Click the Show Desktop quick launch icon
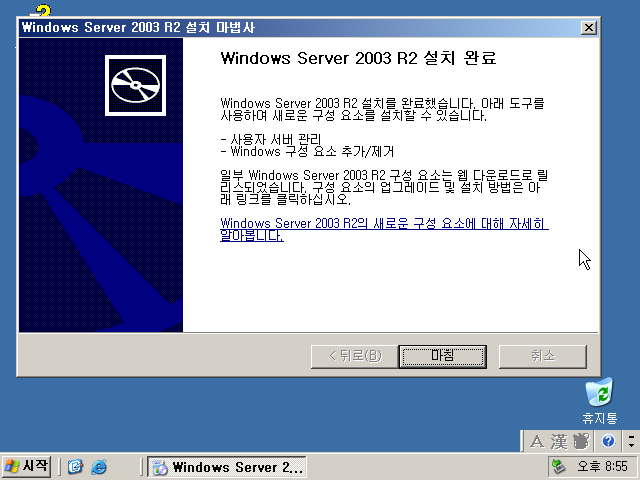The width and height of the screenshot is (640, 480). click(x=76, y=467)
